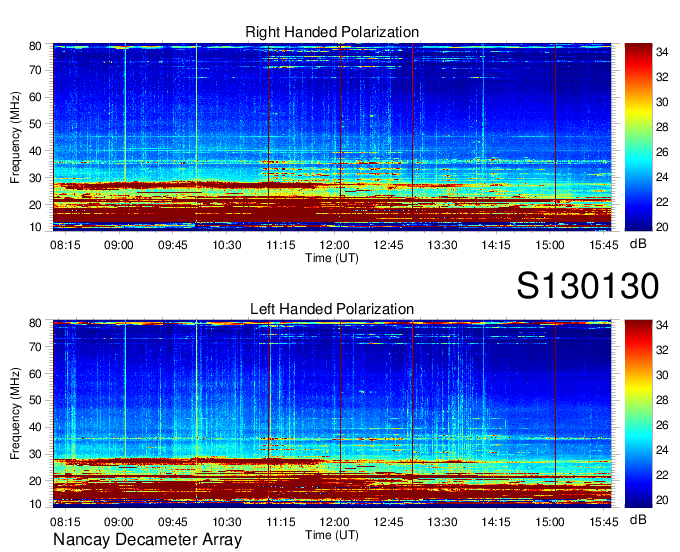
Task: Click the "34" value on the Right Handed color bar
Action: (662, 52)
